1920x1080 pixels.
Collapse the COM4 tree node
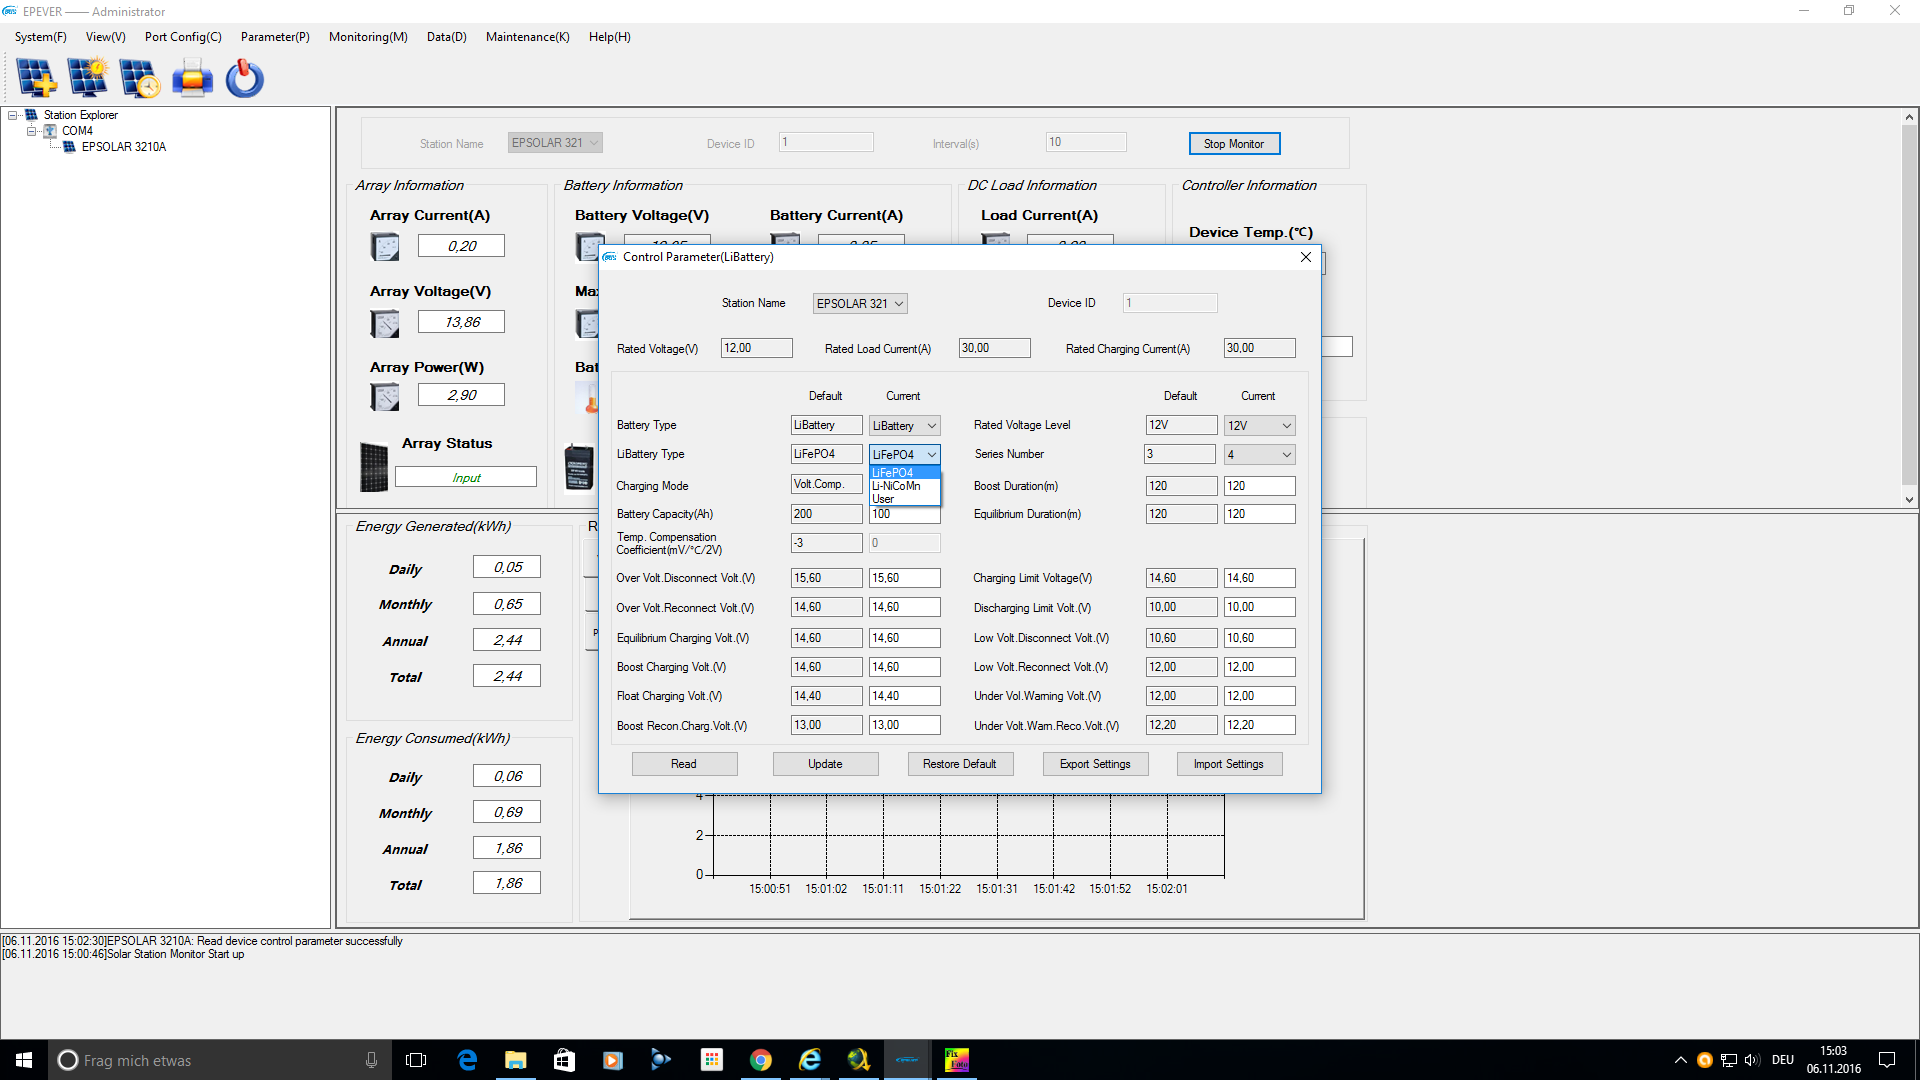[31, 131]
